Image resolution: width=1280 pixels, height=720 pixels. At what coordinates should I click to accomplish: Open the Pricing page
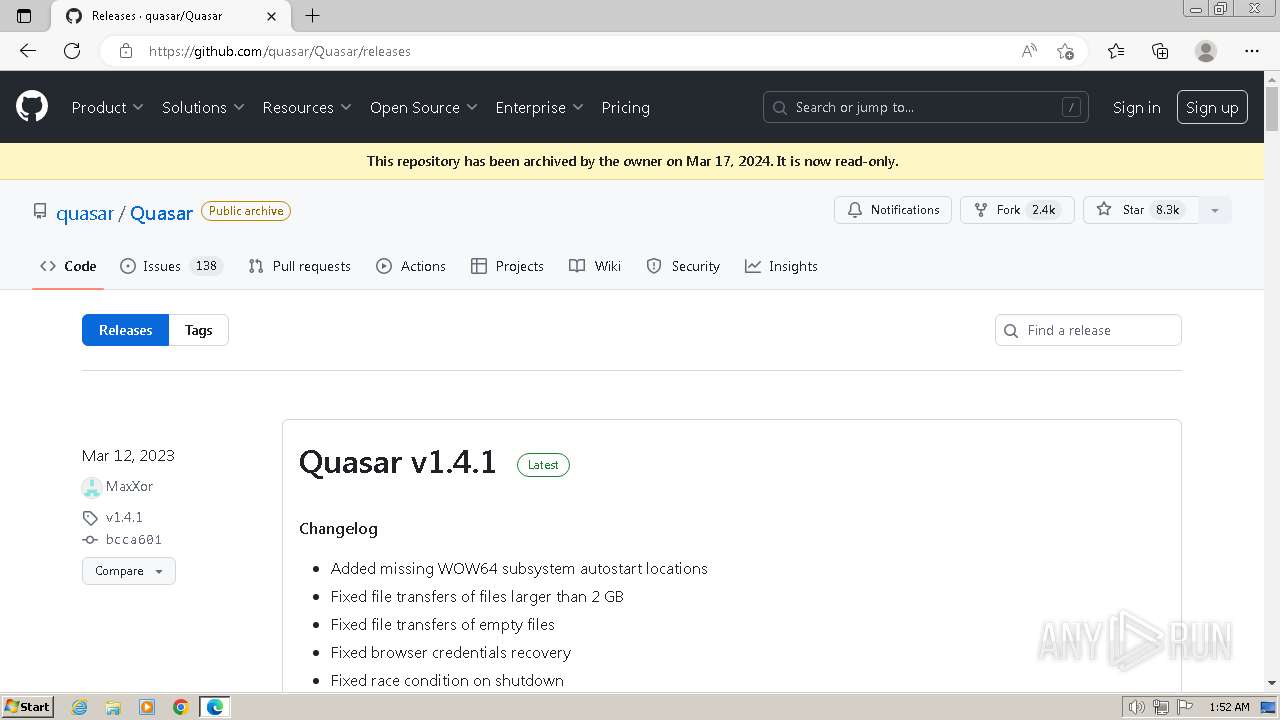625,107
